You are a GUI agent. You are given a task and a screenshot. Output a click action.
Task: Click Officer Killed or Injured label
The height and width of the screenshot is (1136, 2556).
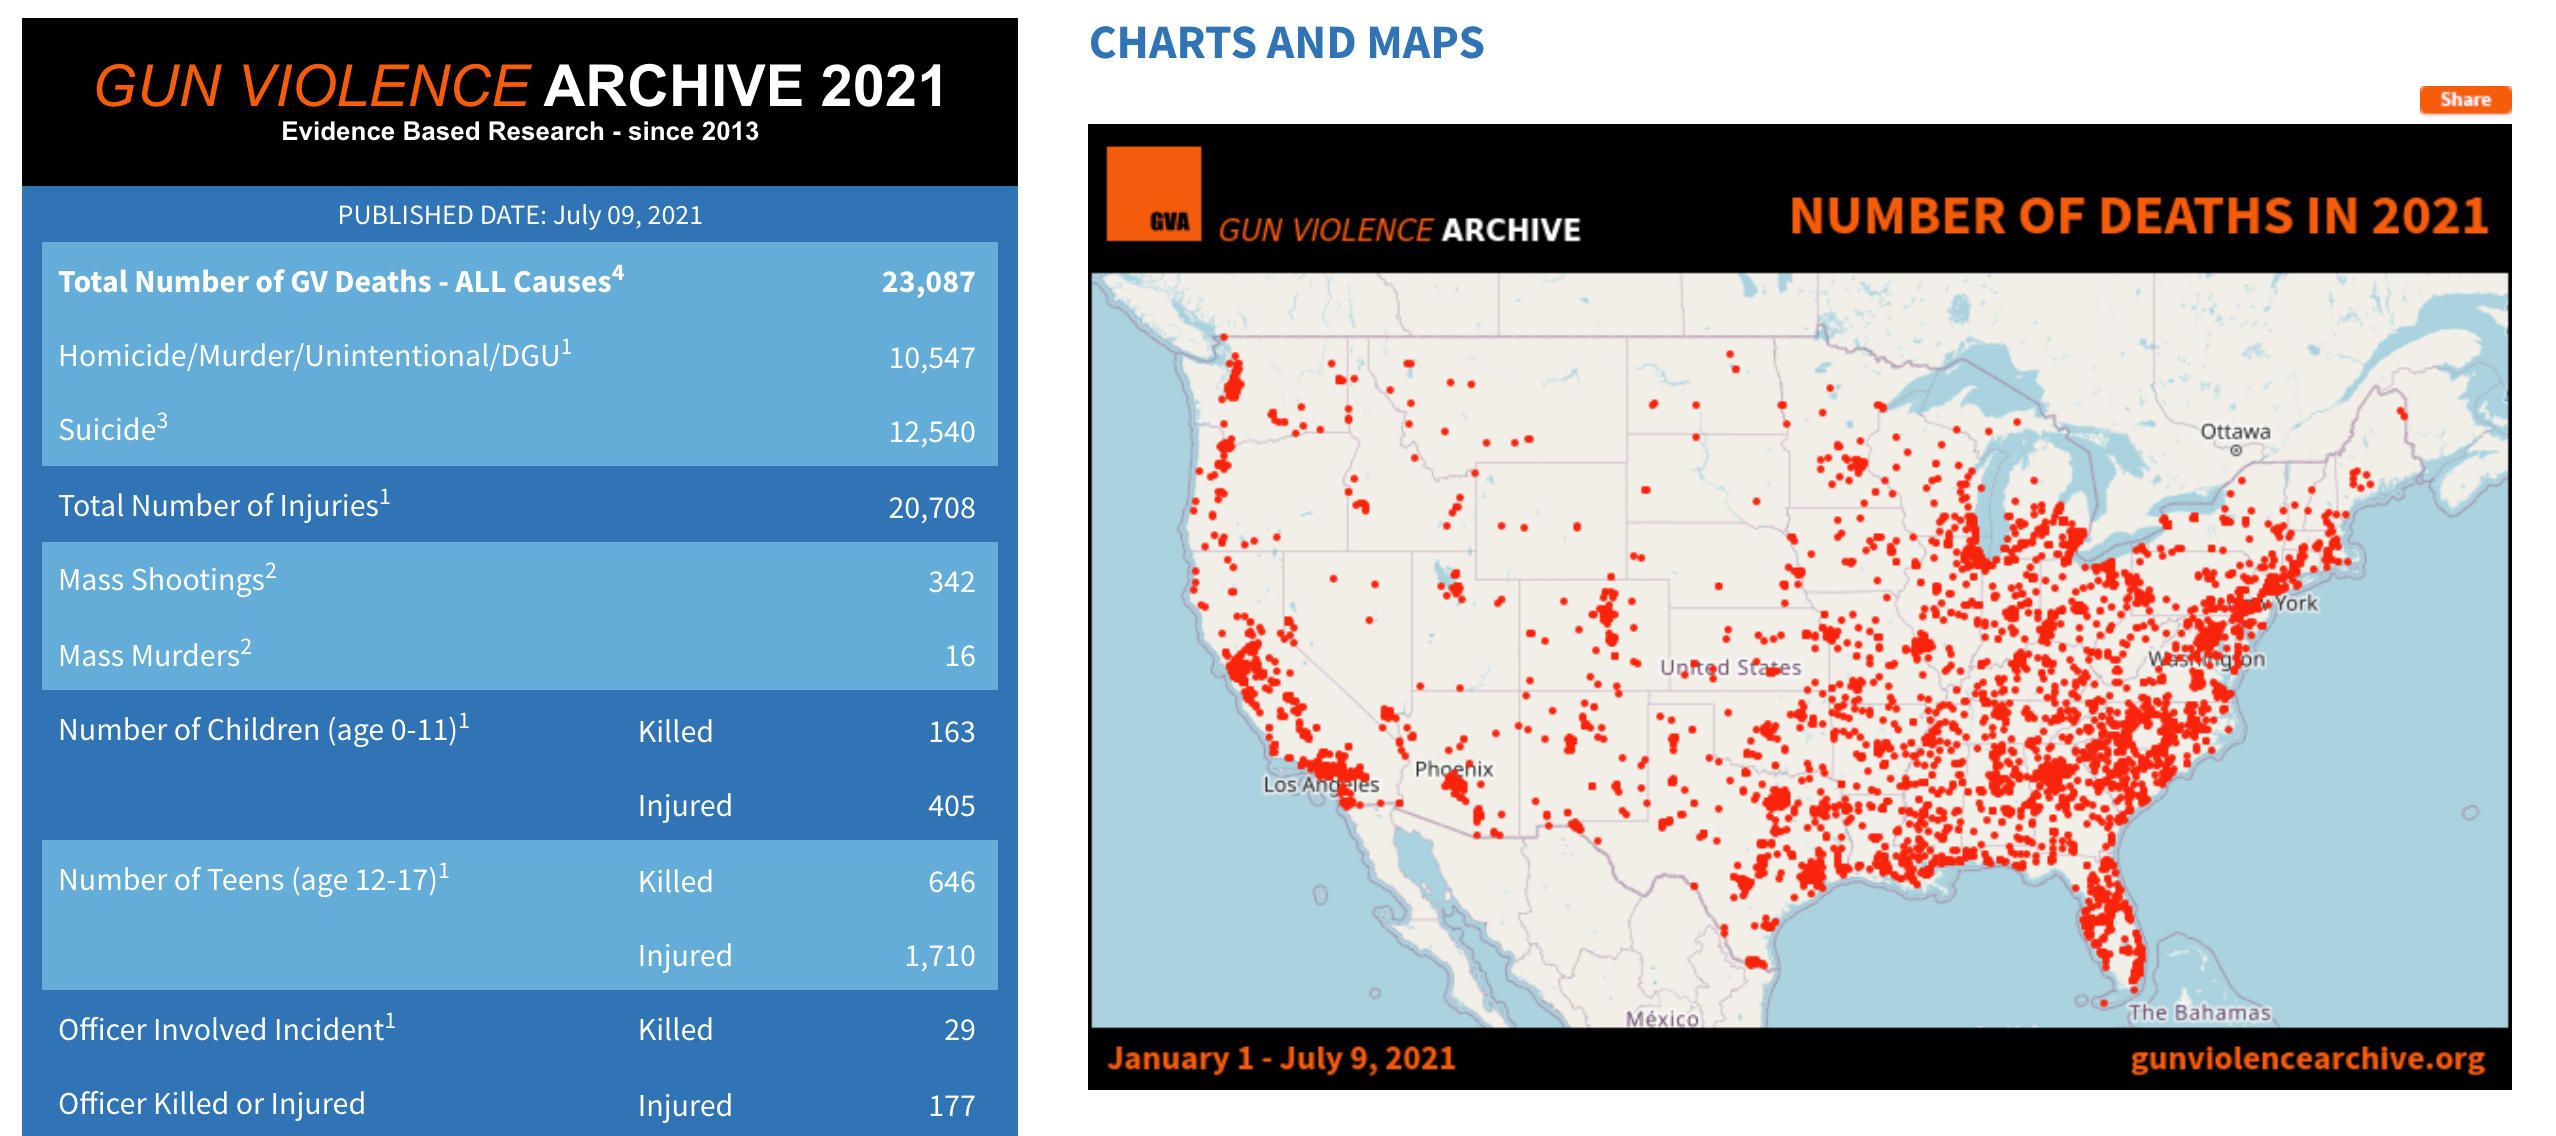pos(212,1104)
